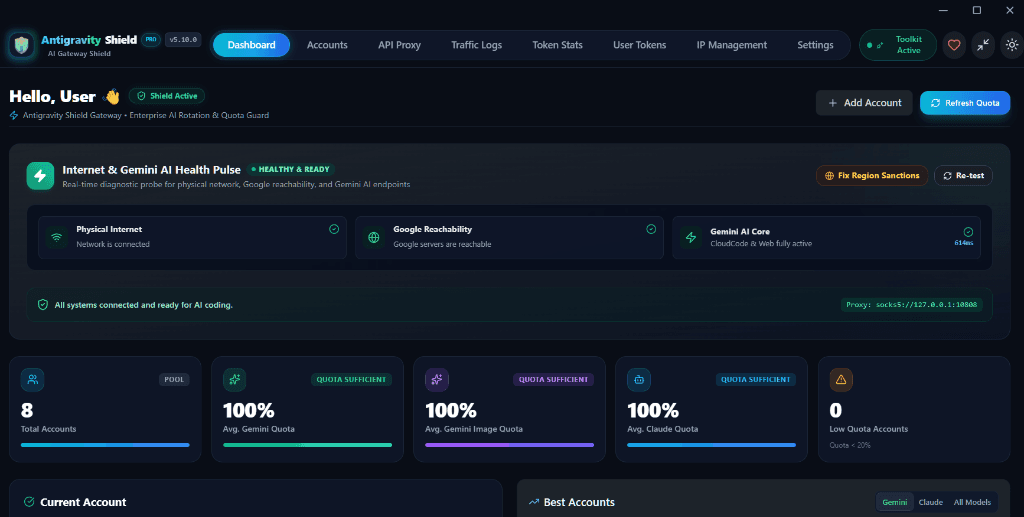Click the Best Accounts trend icon
Viewport: 1024px width, 517px height.
click(534, 502)
